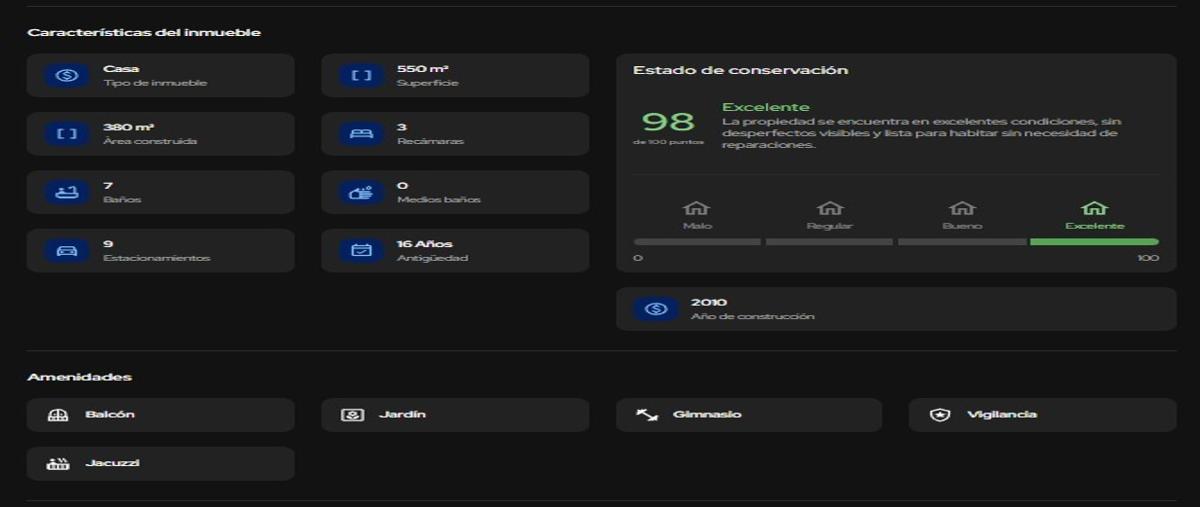The width and height of the screenshot is (1200, 507).
Task: Click the brackets icon next to 550 m²
Action: pos(361,76)
